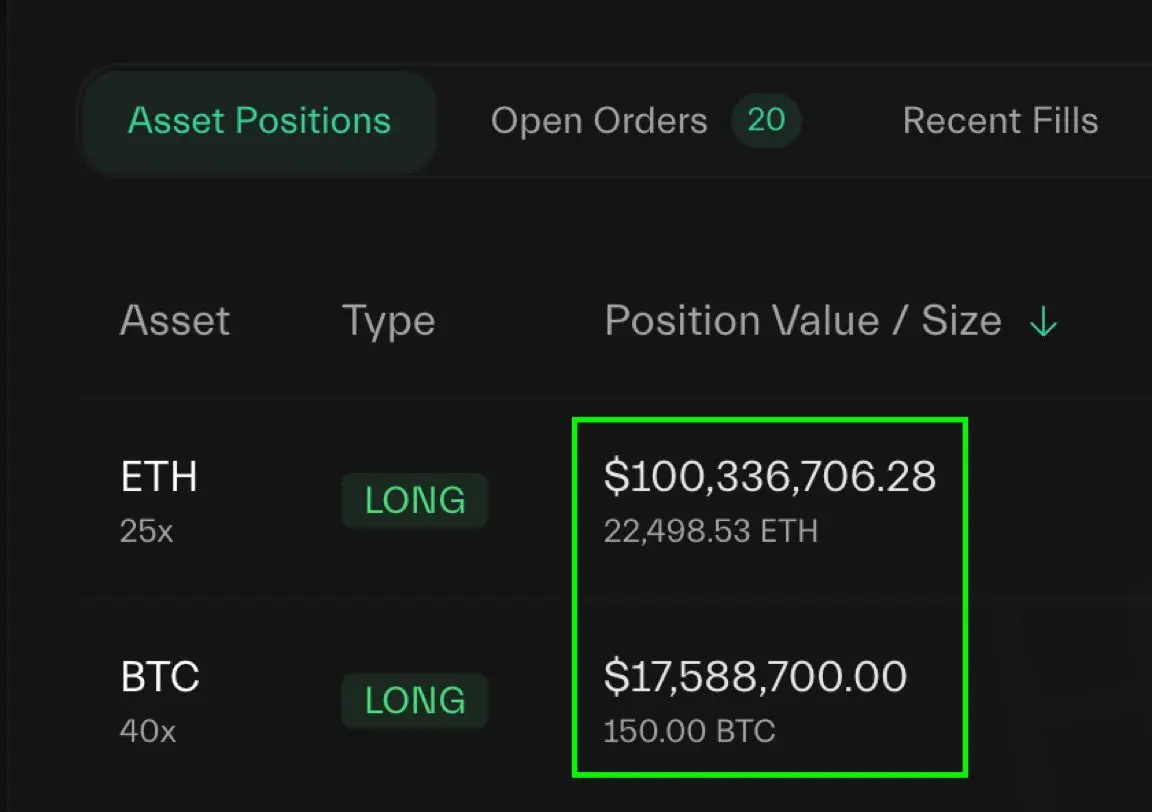The width and height of the screenshot is (1152, 812).
Task: Click the empty area right of ETH value
Action: [x=1058, y=500]
